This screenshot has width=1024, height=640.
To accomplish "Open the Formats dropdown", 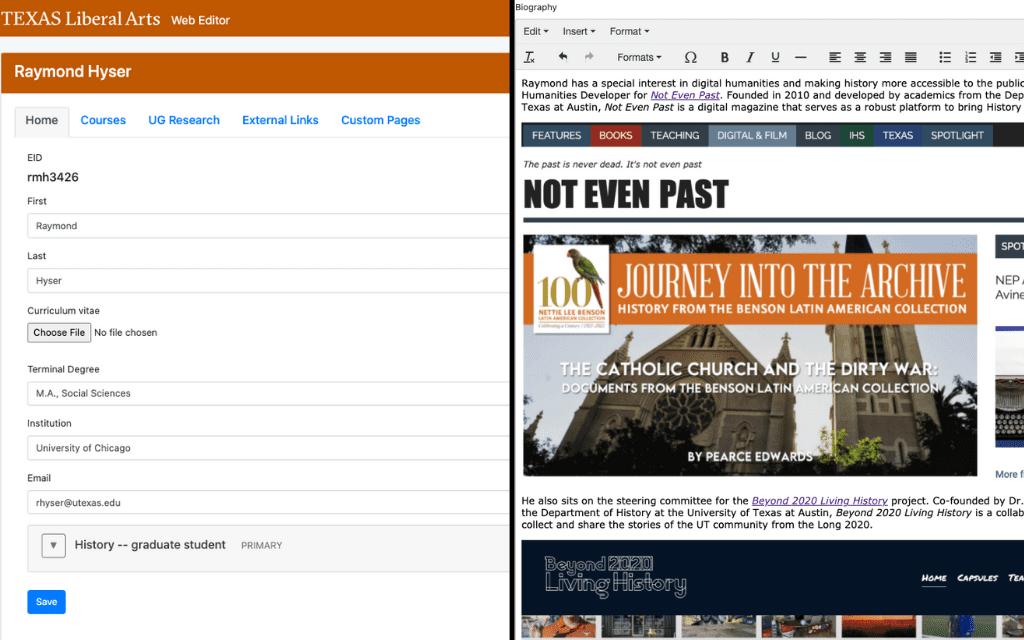I will point(639,57).
